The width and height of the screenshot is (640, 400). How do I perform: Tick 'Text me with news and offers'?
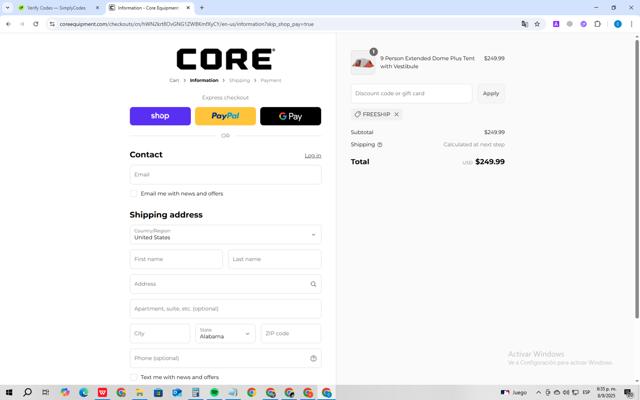[133, 377]
